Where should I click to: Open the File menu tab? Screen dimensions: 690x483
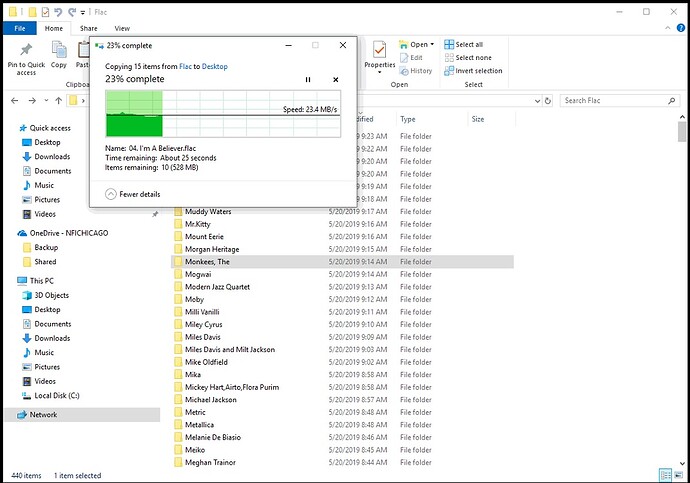pos(20,29)
